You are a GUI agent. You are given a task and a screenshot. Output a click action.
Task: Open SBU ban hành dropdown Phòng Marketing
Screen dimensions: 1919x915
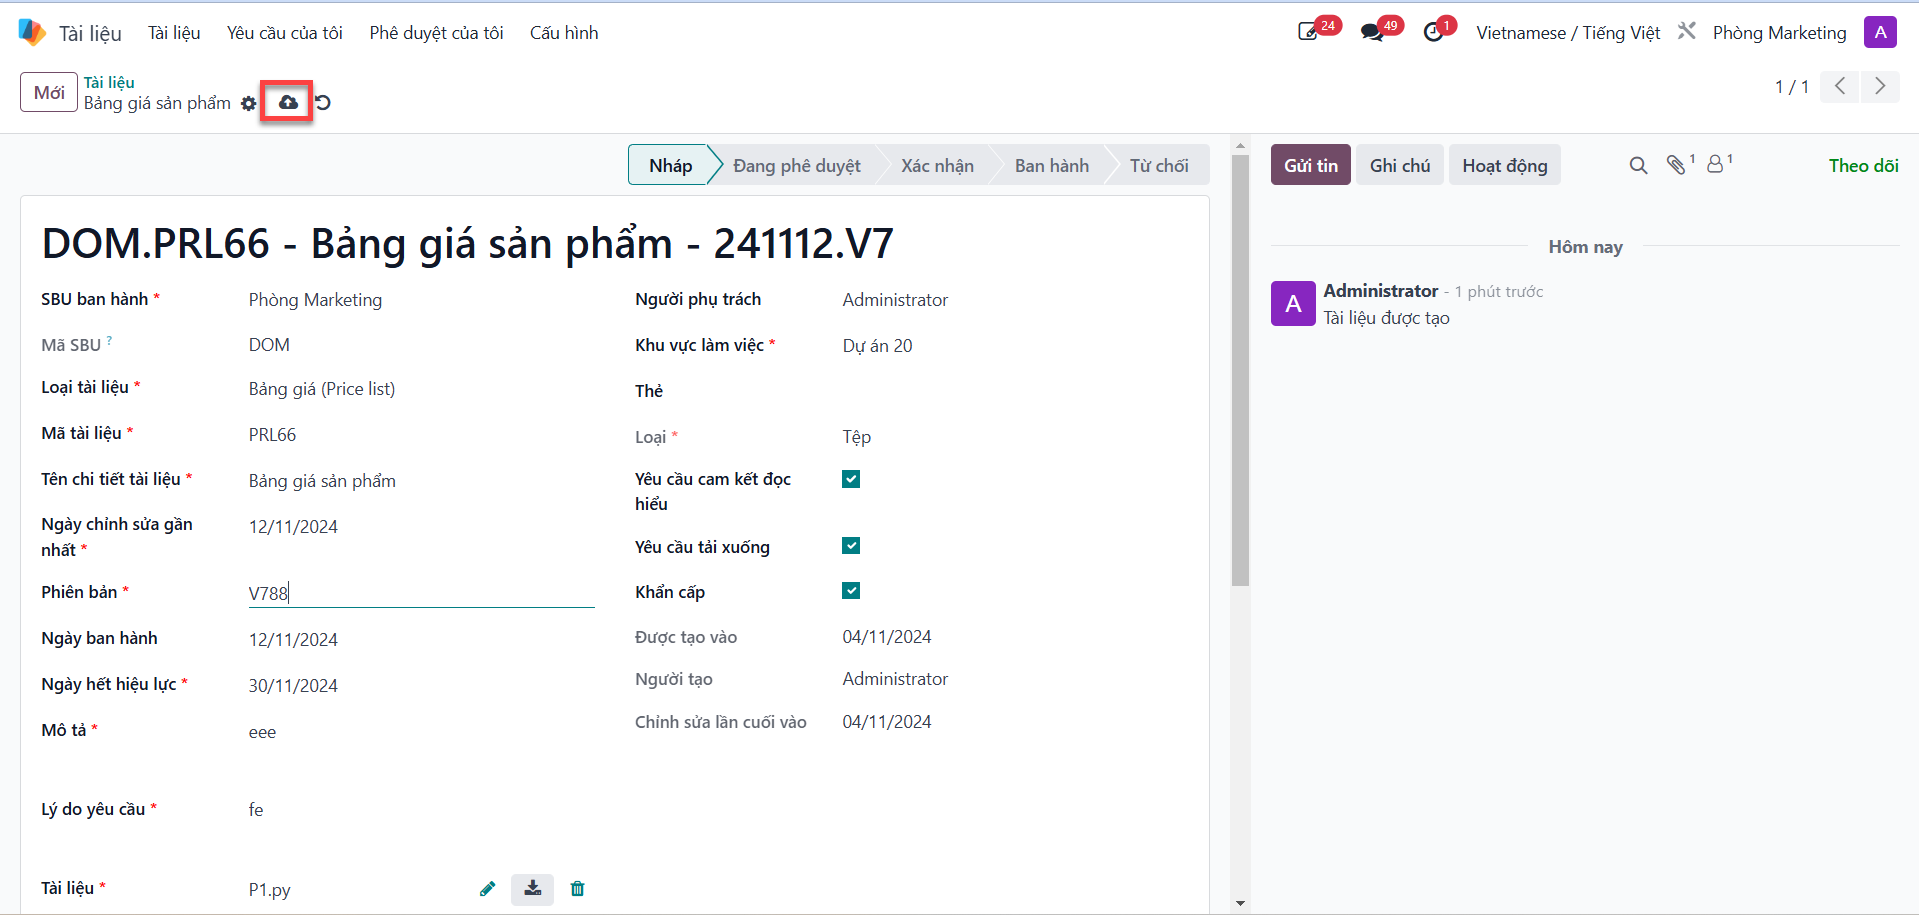click(x=421, y=300)
